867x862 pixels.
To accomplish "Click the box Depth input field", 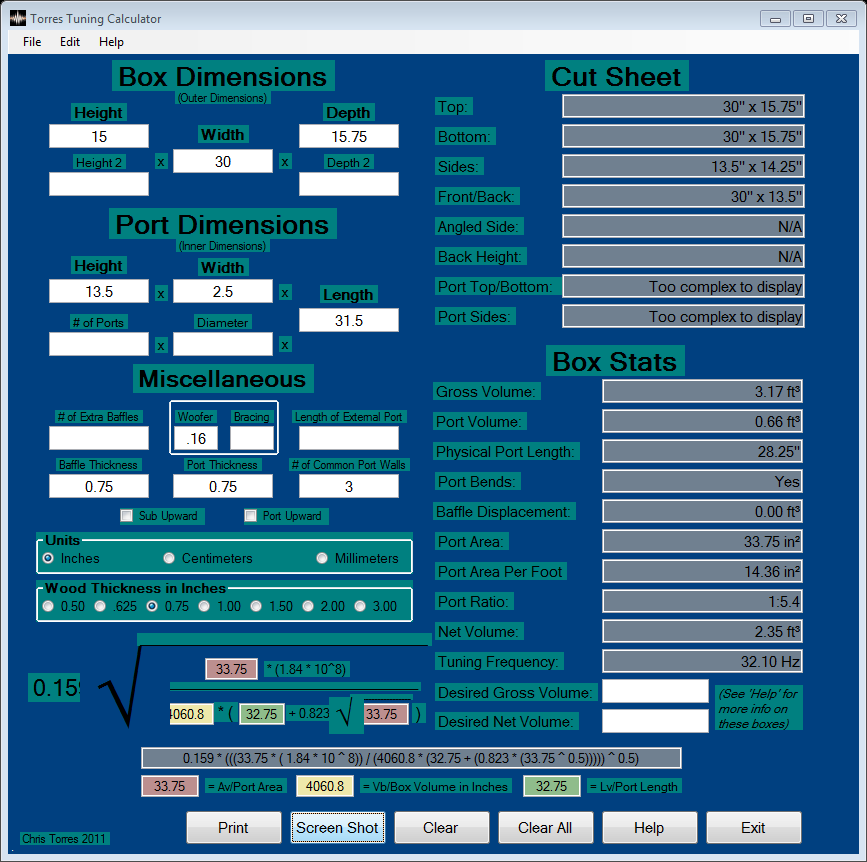I will (x=349, y=136).
